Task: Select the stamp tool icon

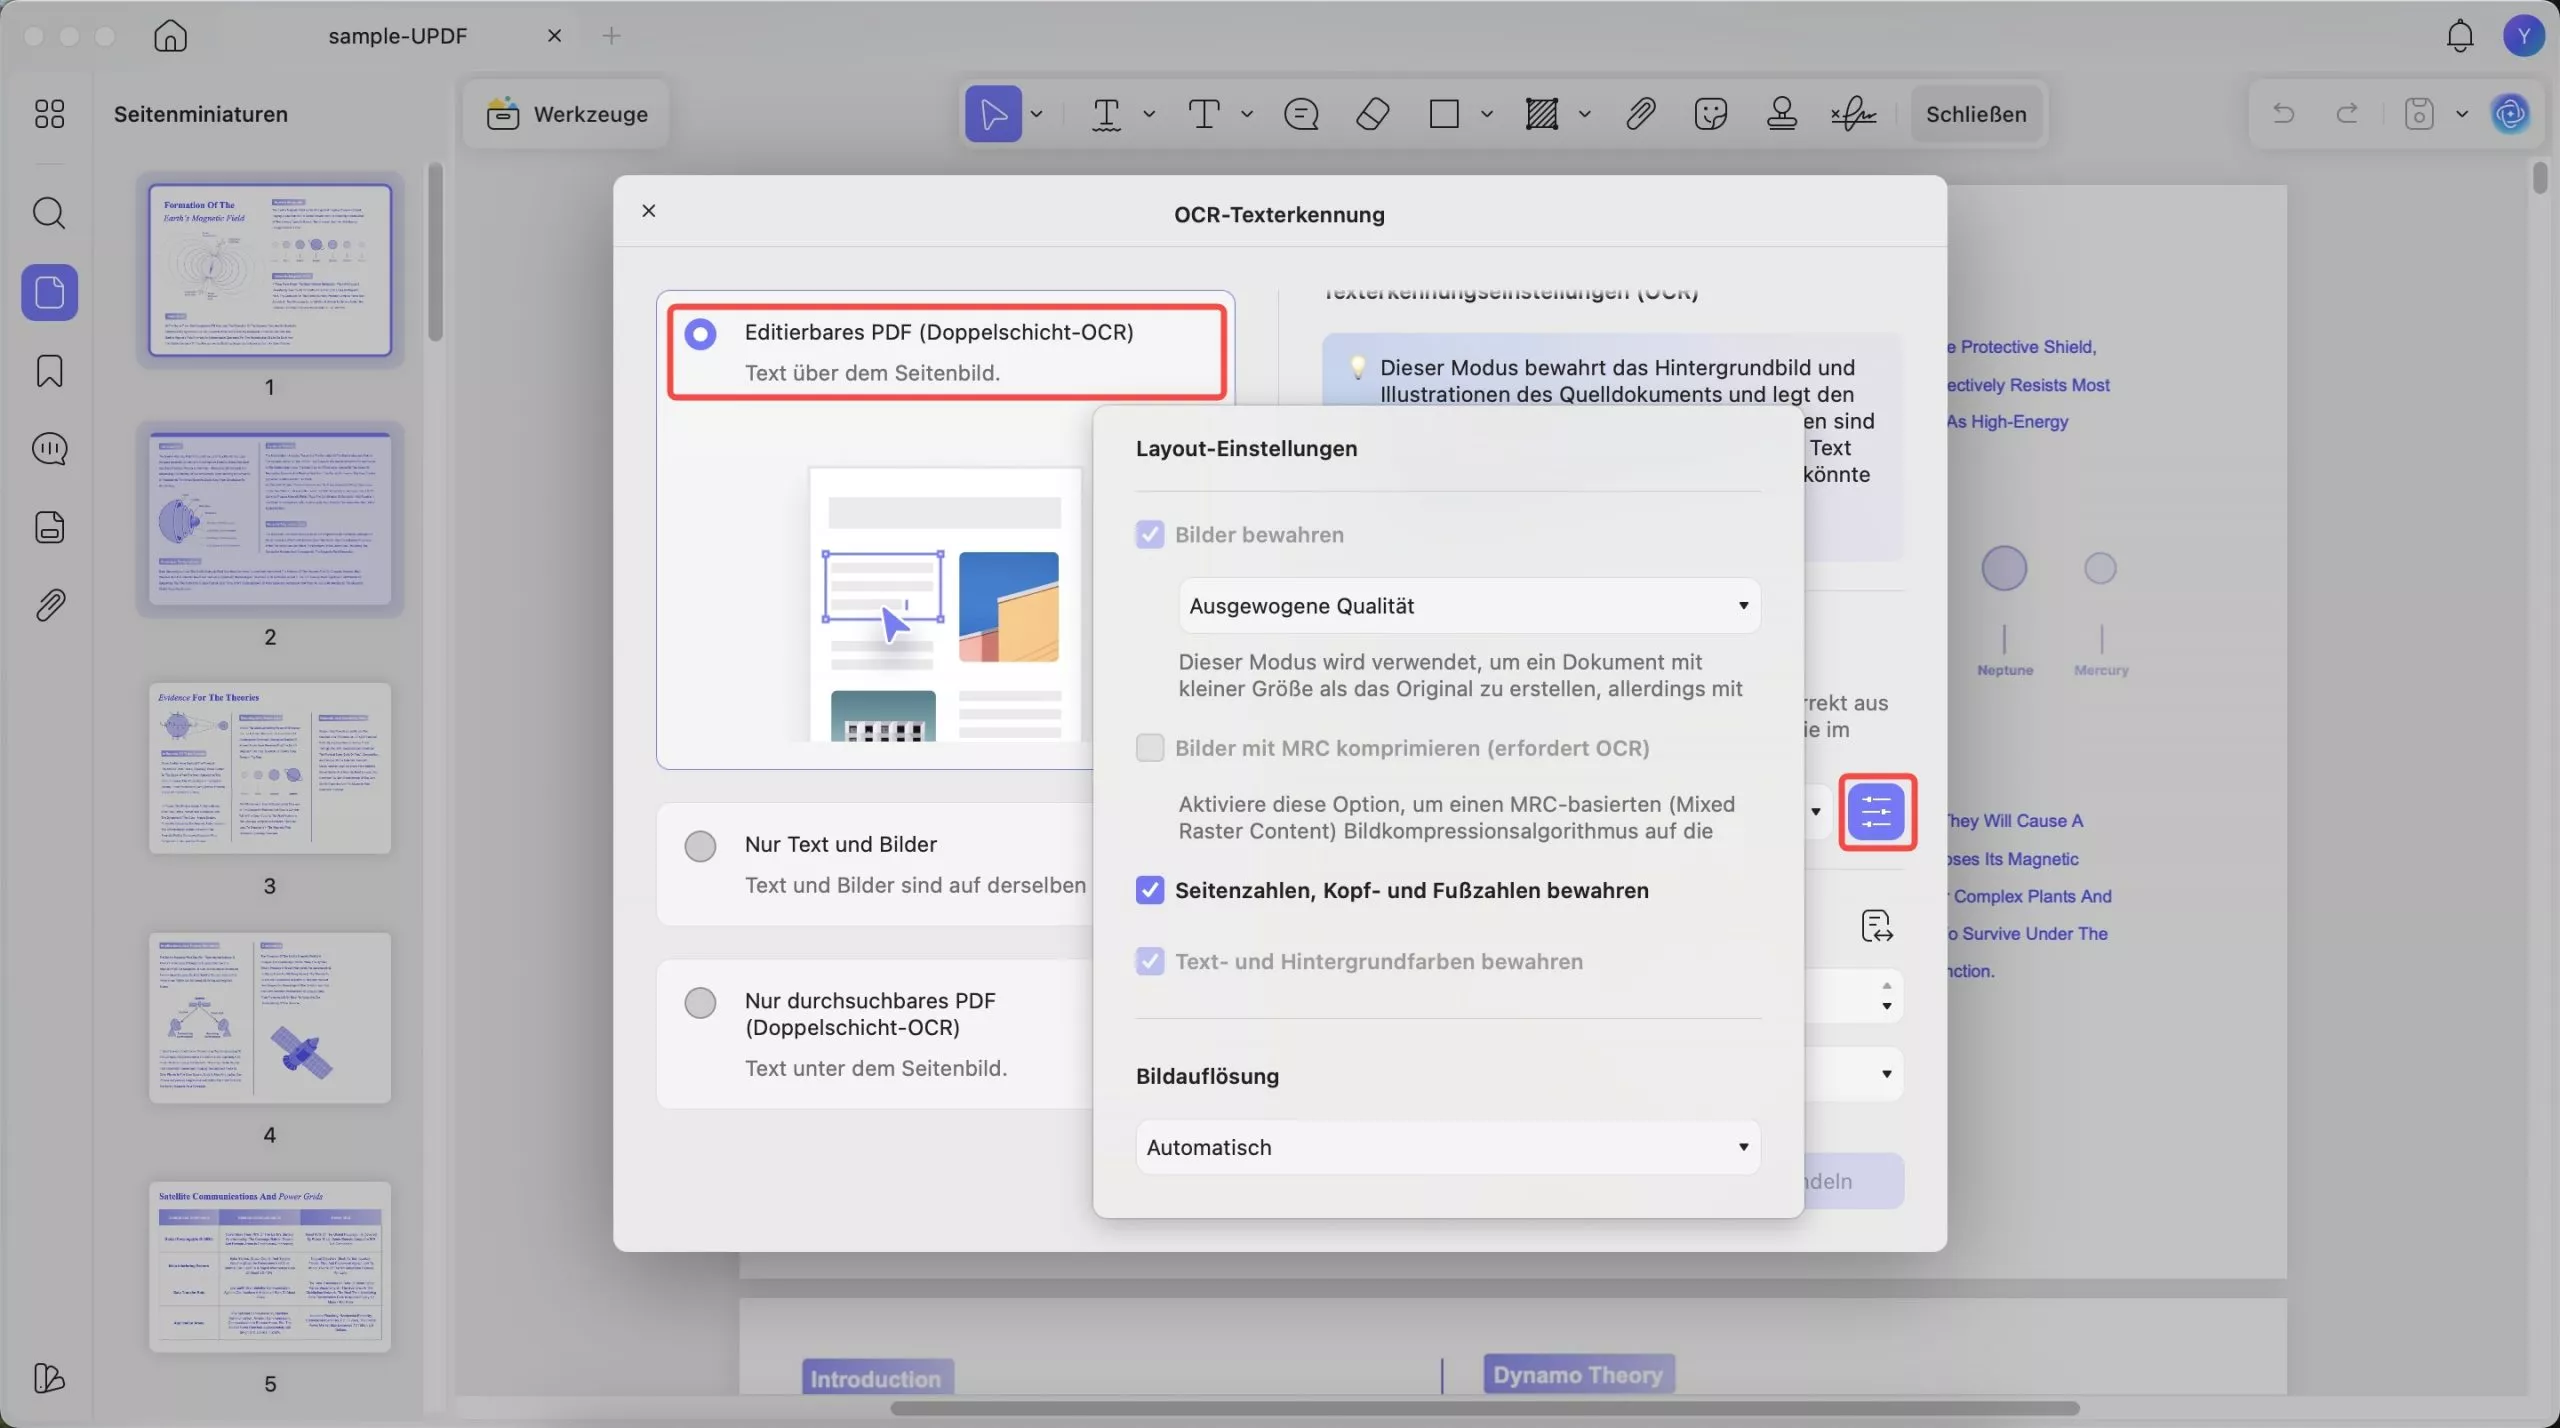Action: coord(1781,114)
